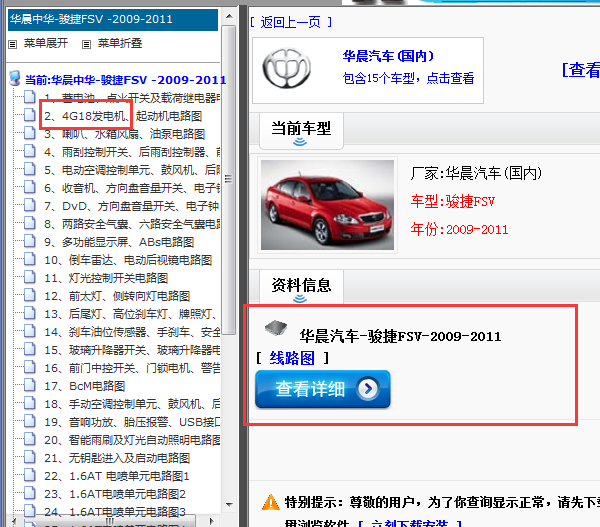Click the blue 查看详细 button
600x527 pixels.
[x=323, y=389]
